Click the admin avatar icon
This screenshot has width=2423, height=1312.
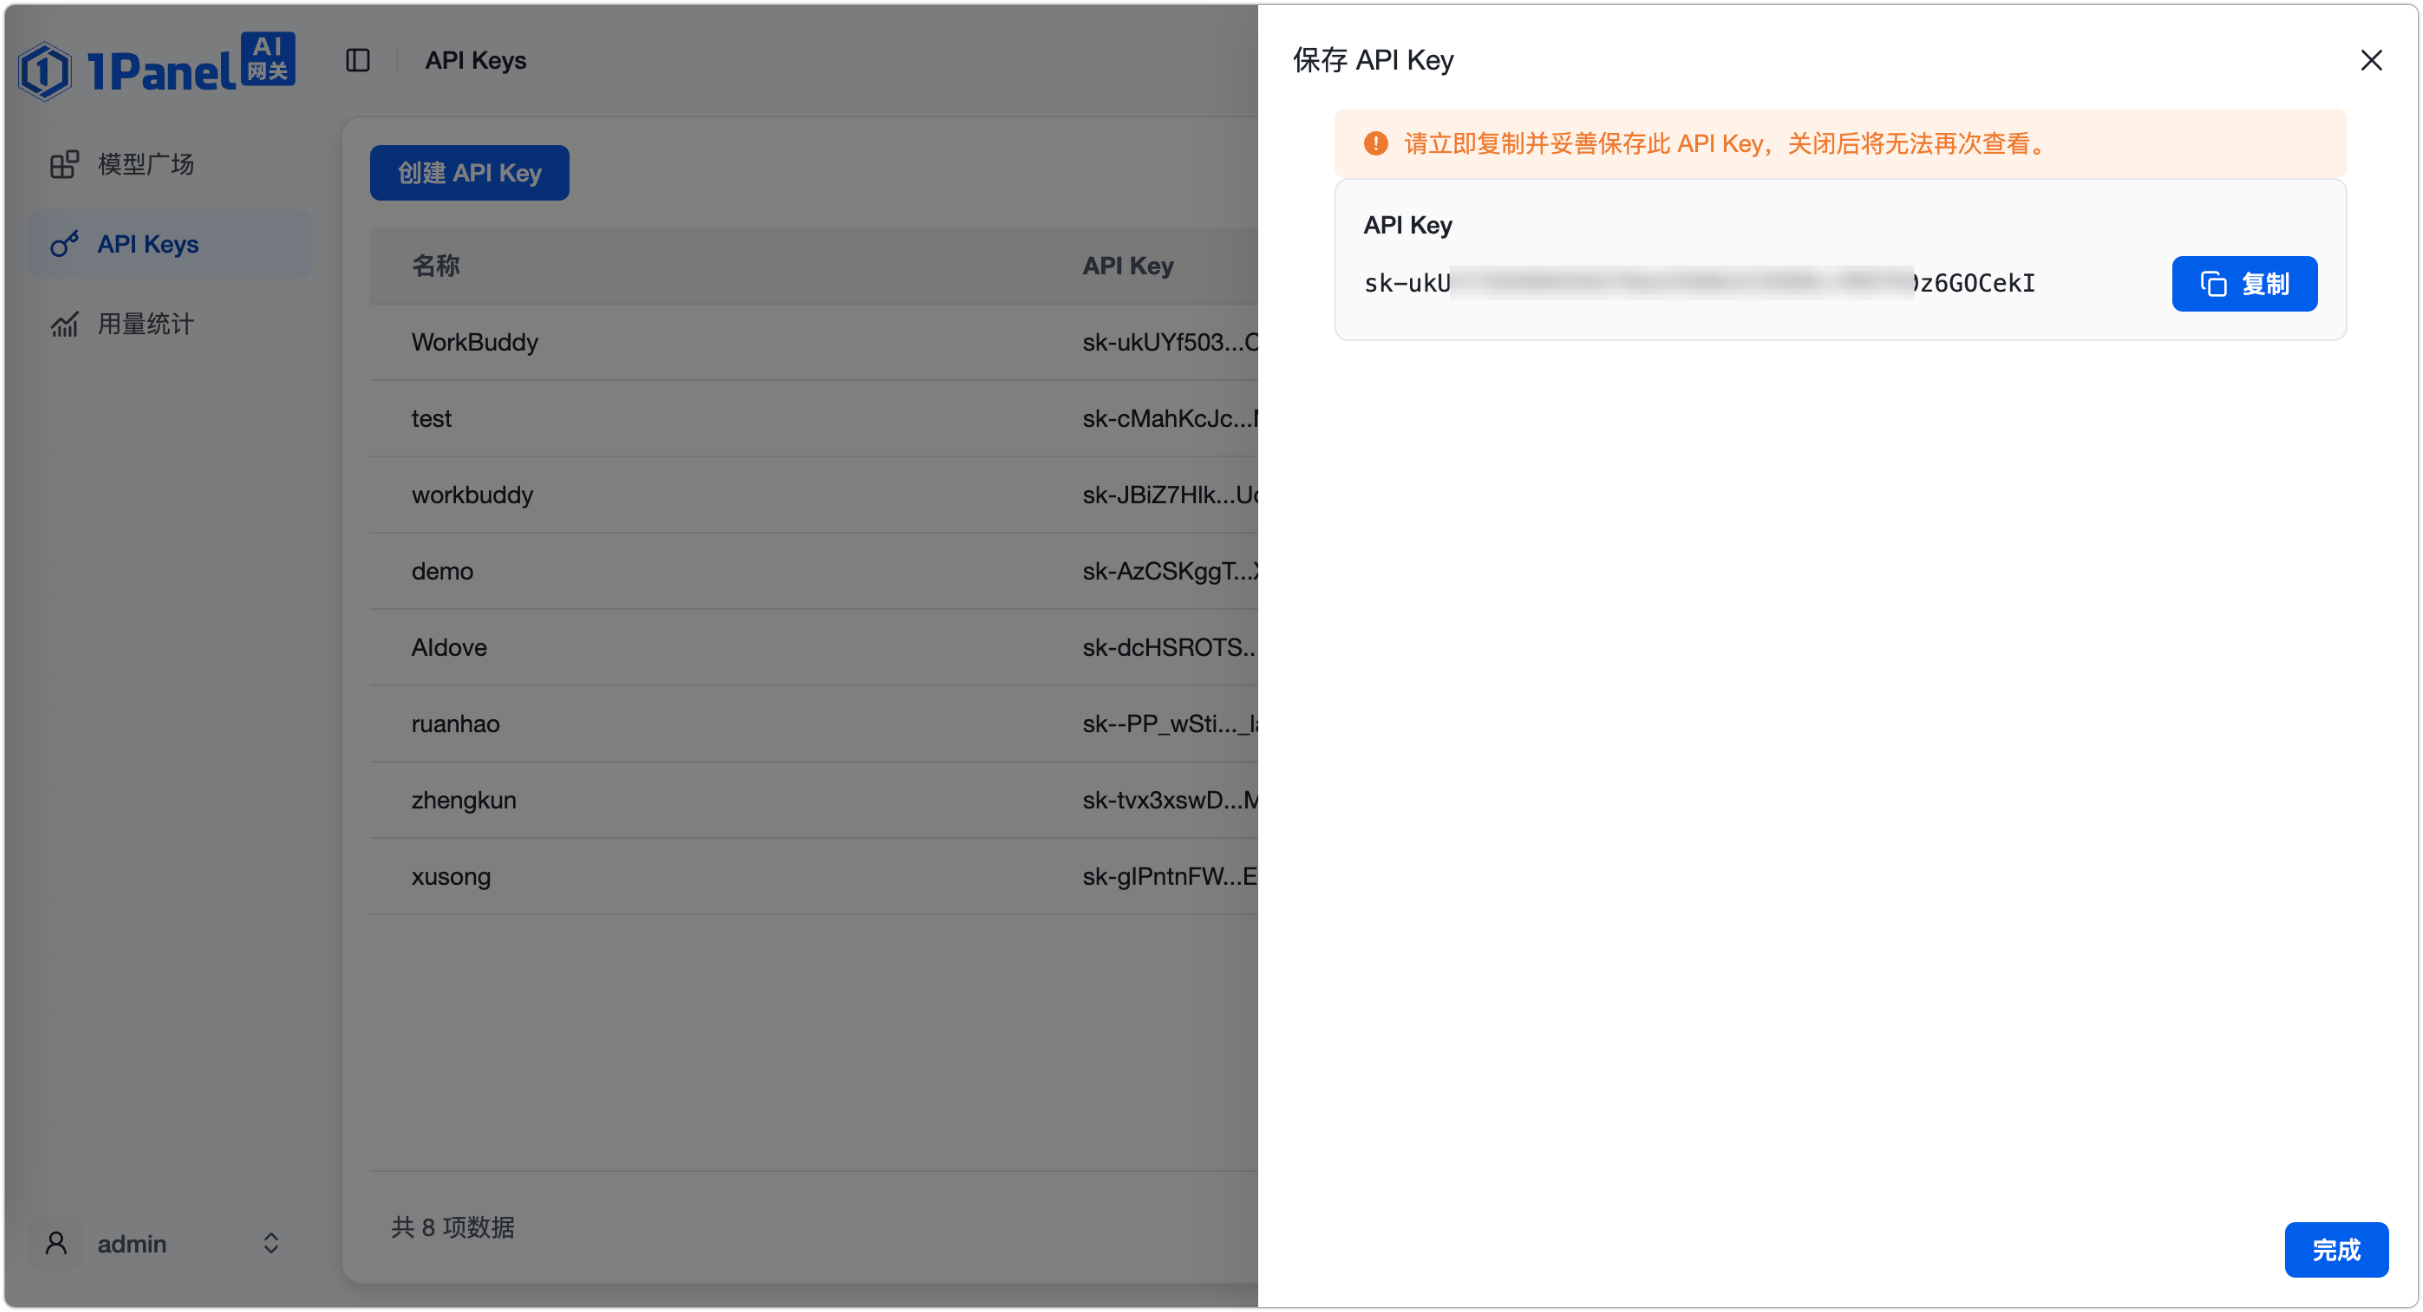pos(56,1243)
